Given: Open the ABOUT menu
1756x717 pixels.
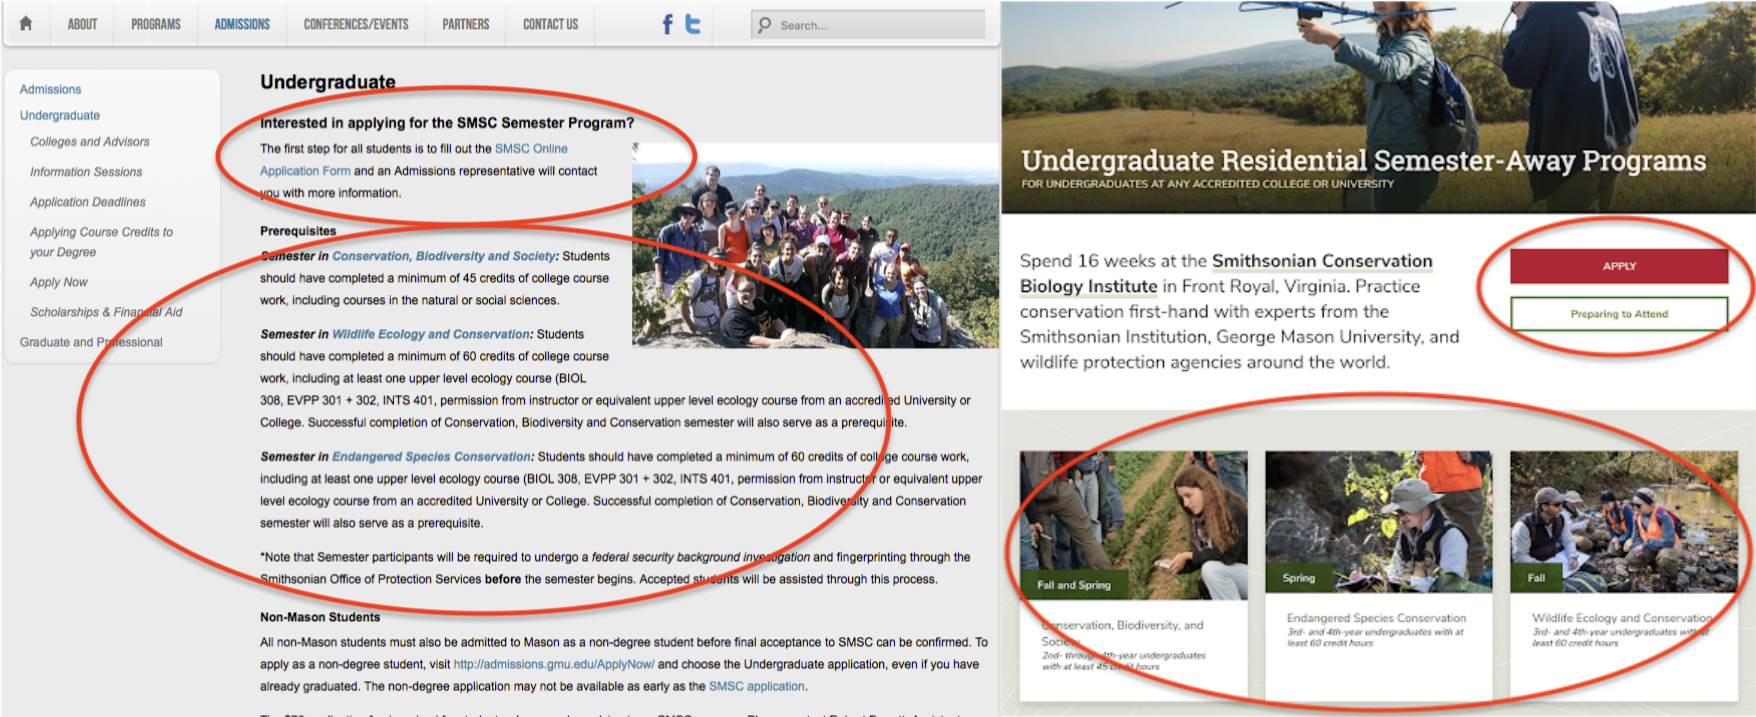Looking at the screenshot, I should (83, 24).
